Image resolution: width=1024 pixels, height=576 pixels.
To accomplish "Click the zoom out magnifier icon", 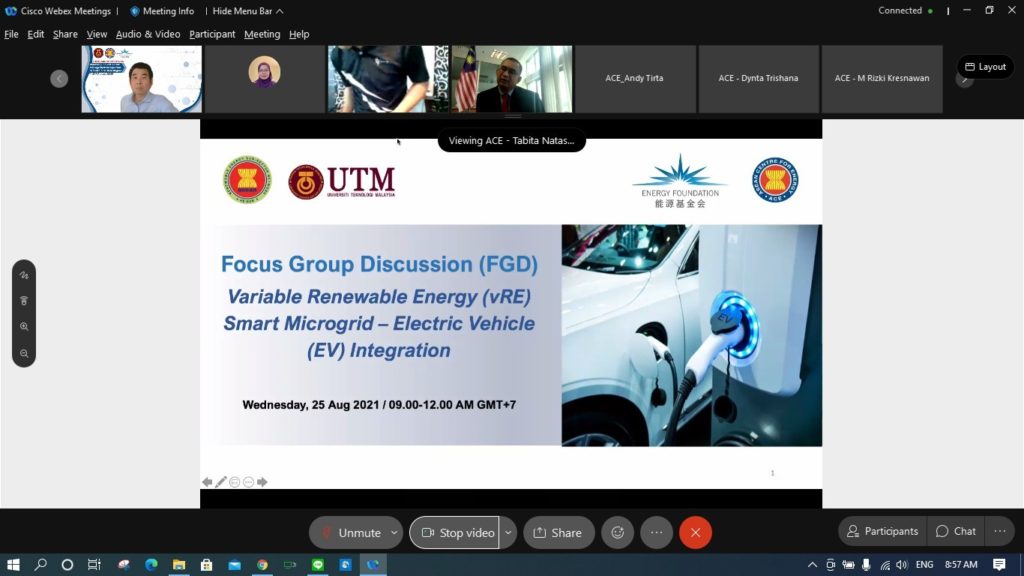I will point(24,353).
